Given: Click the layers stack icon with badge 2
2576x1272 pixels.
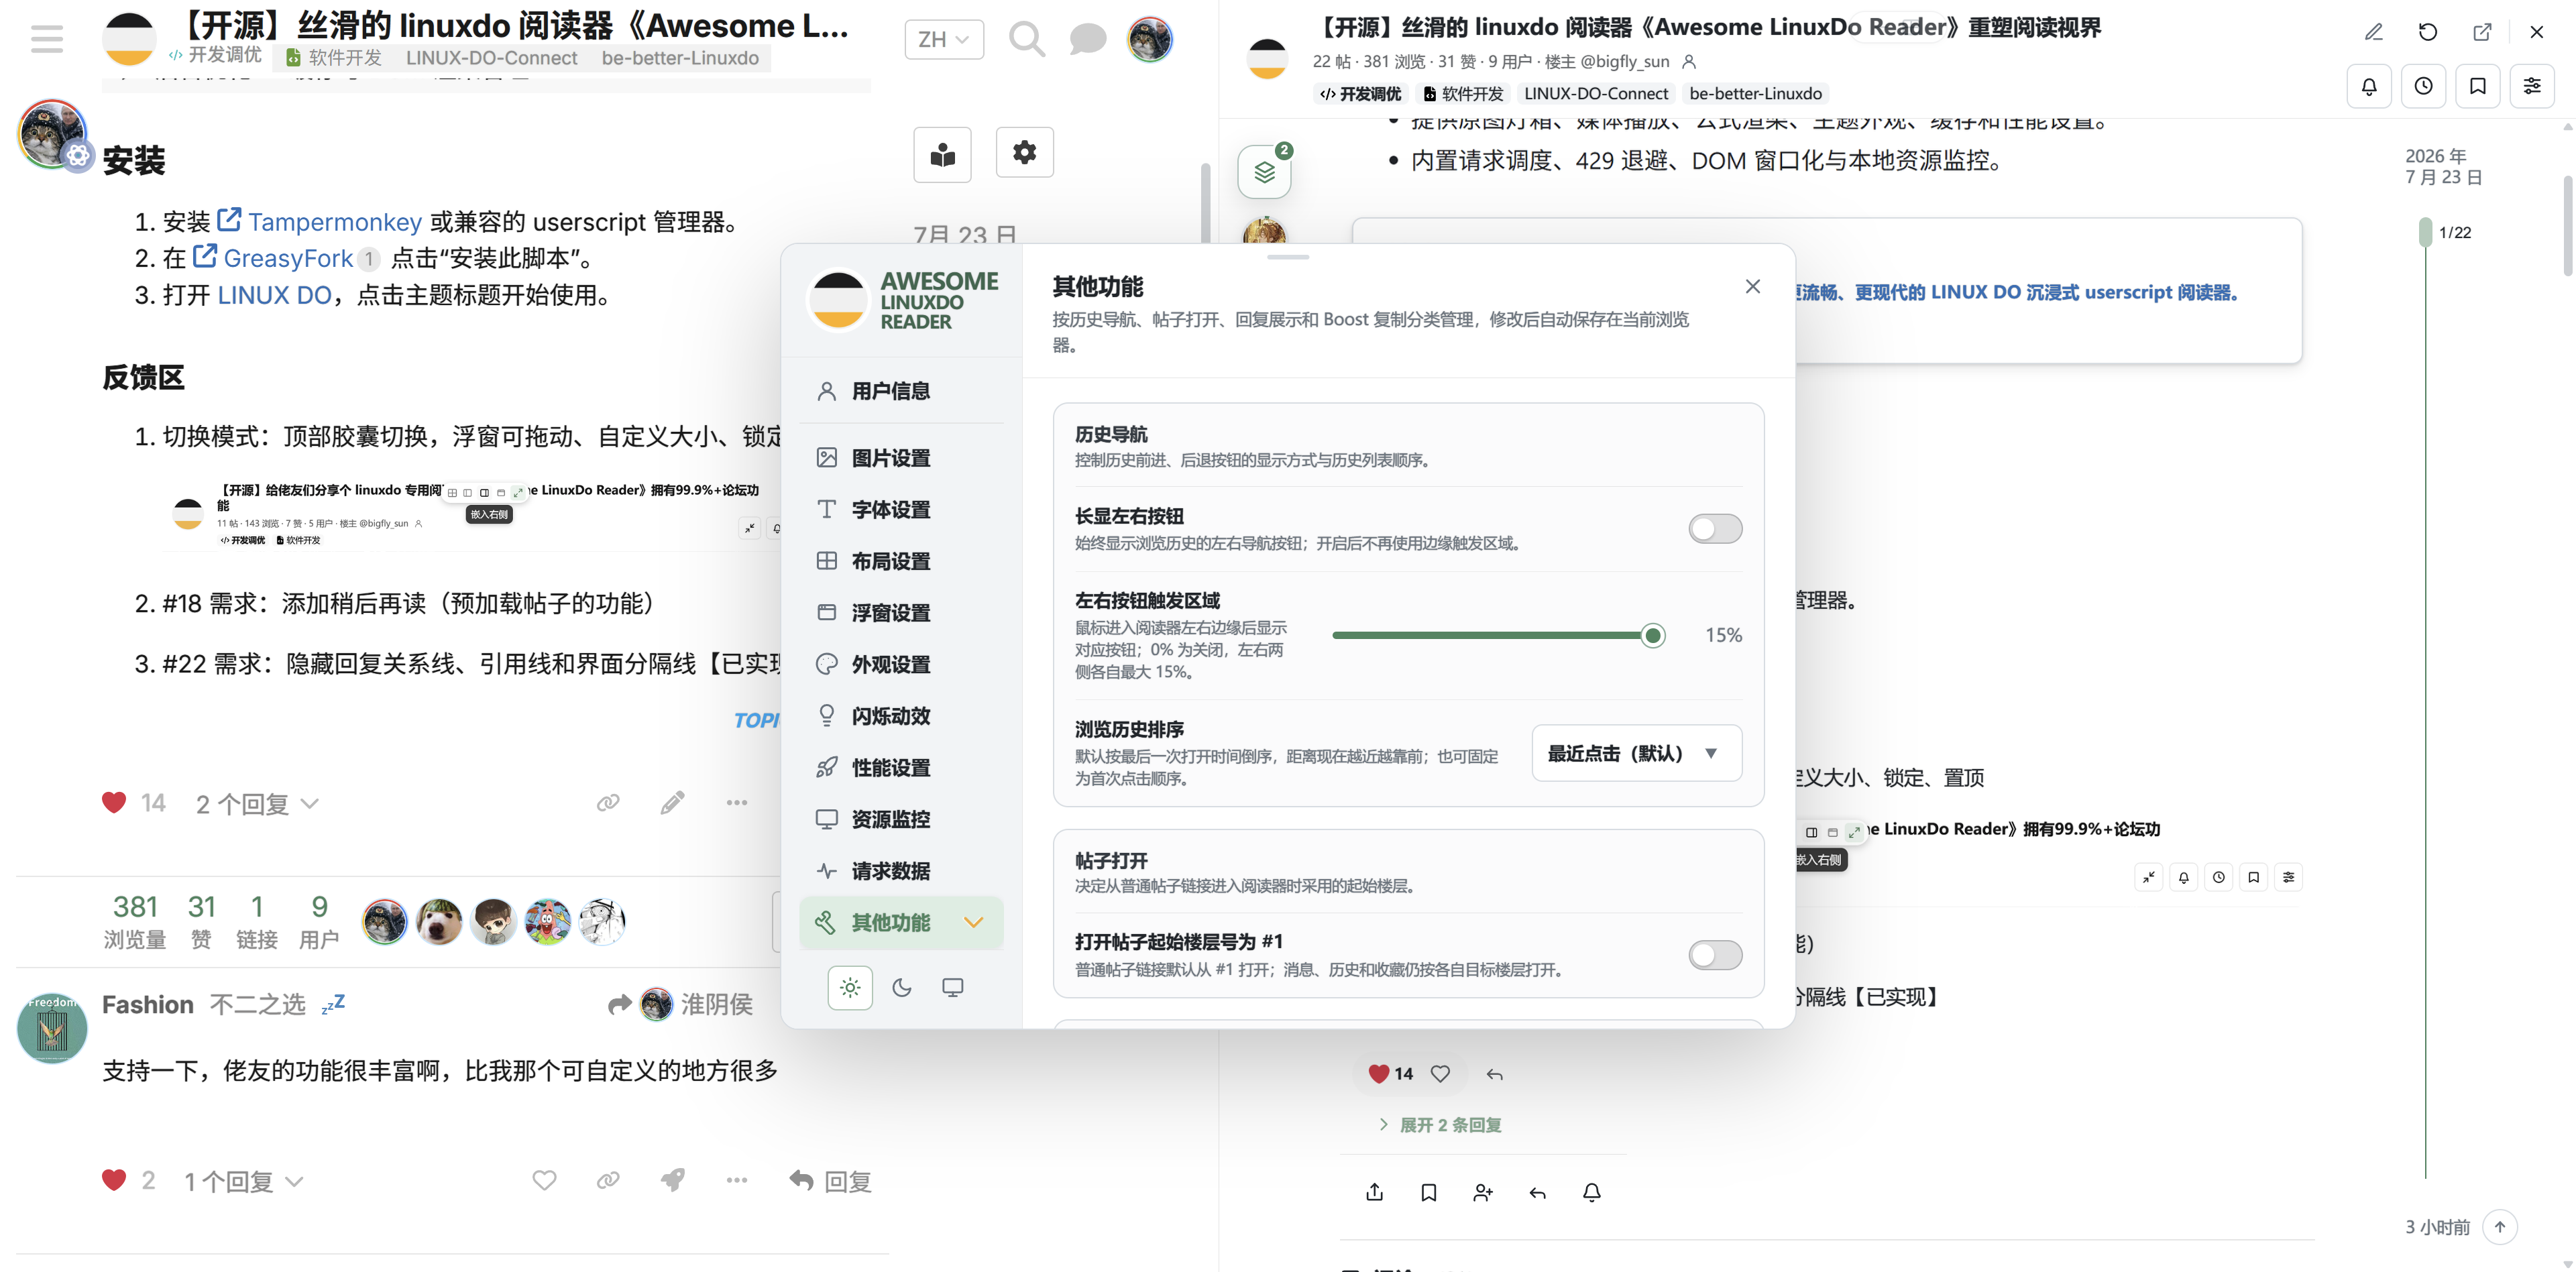Looking at the screenshot, I should coord(1264,172).
